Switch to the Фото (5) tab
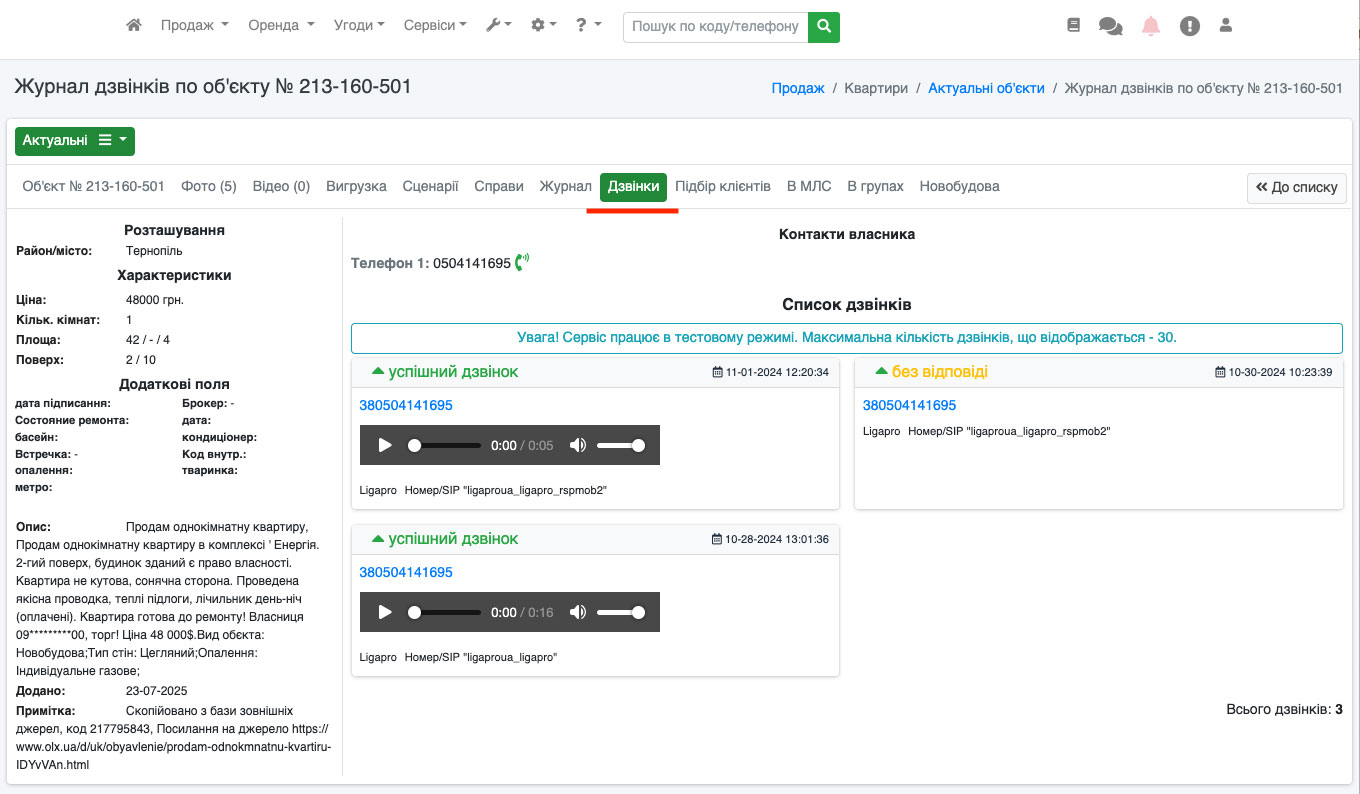Image resolution: width=1360 pixels, height=794 pixels. click(x=208, y=187)
